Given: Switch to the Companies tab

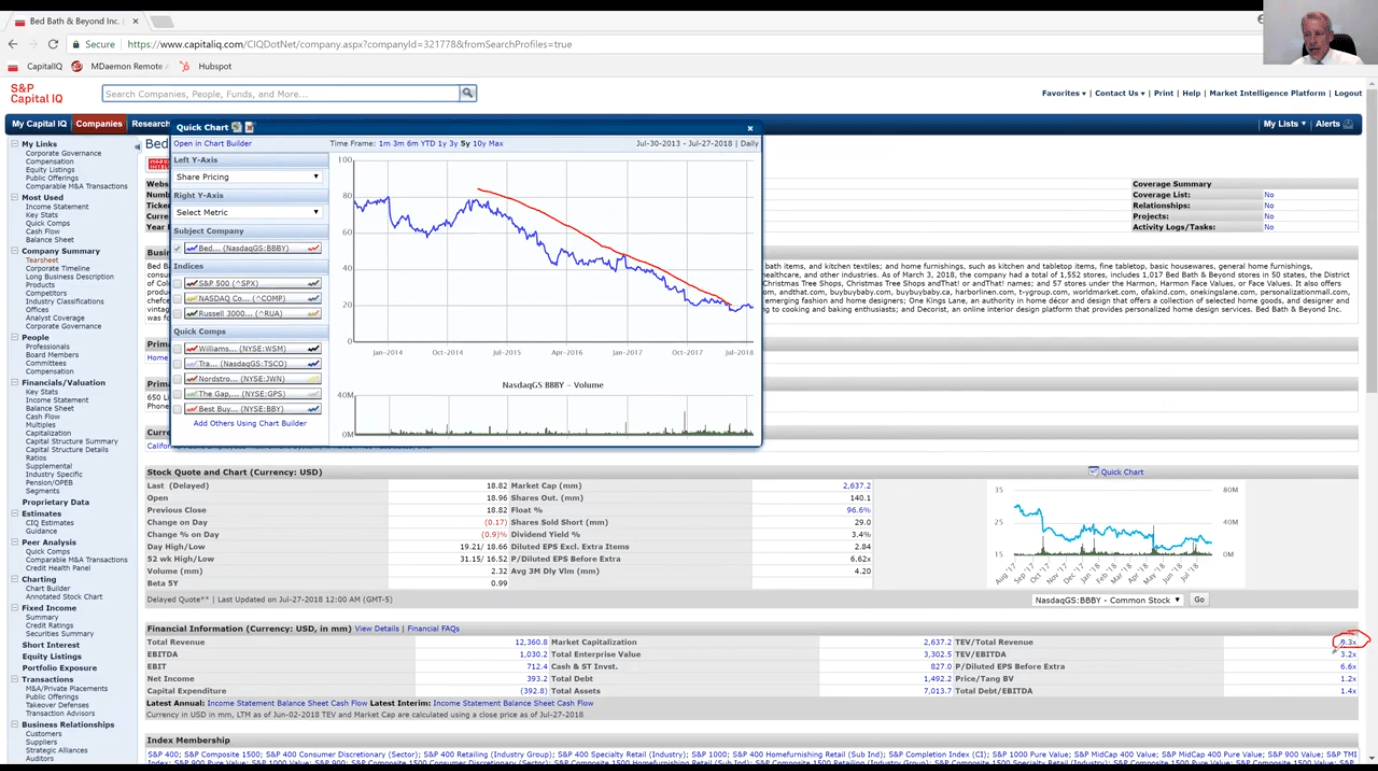Looking at the screenshot, I should pyautogui.click(x=99, y=124).
